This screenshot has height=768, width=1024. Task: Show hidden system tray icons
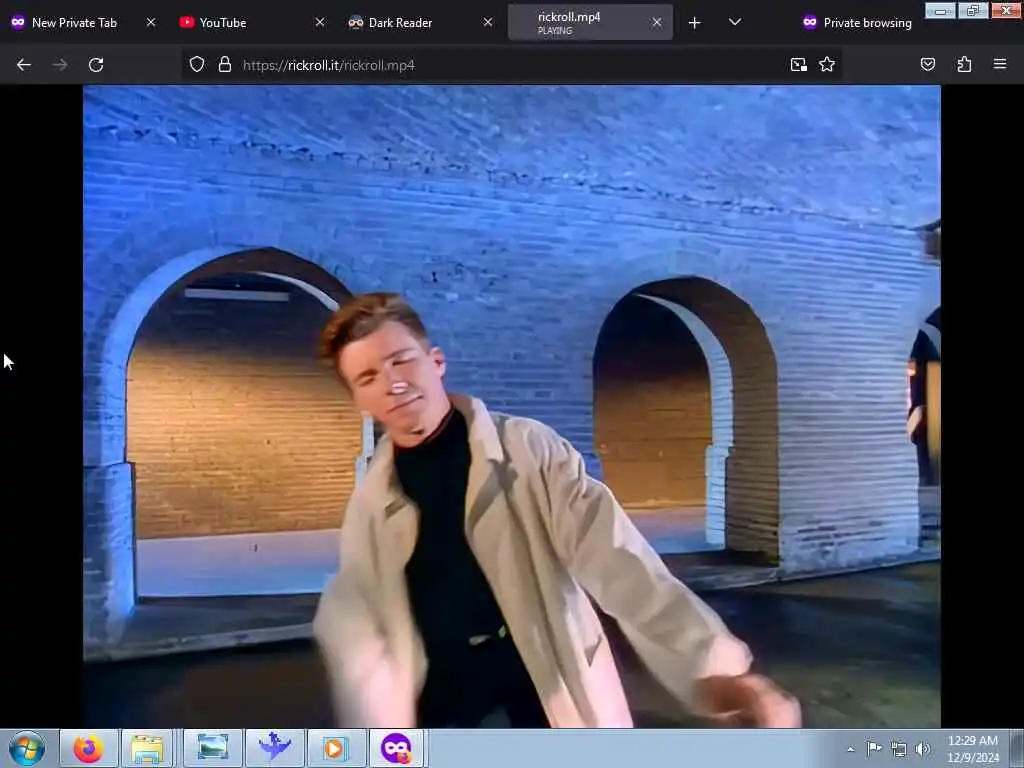coord(850,749)
